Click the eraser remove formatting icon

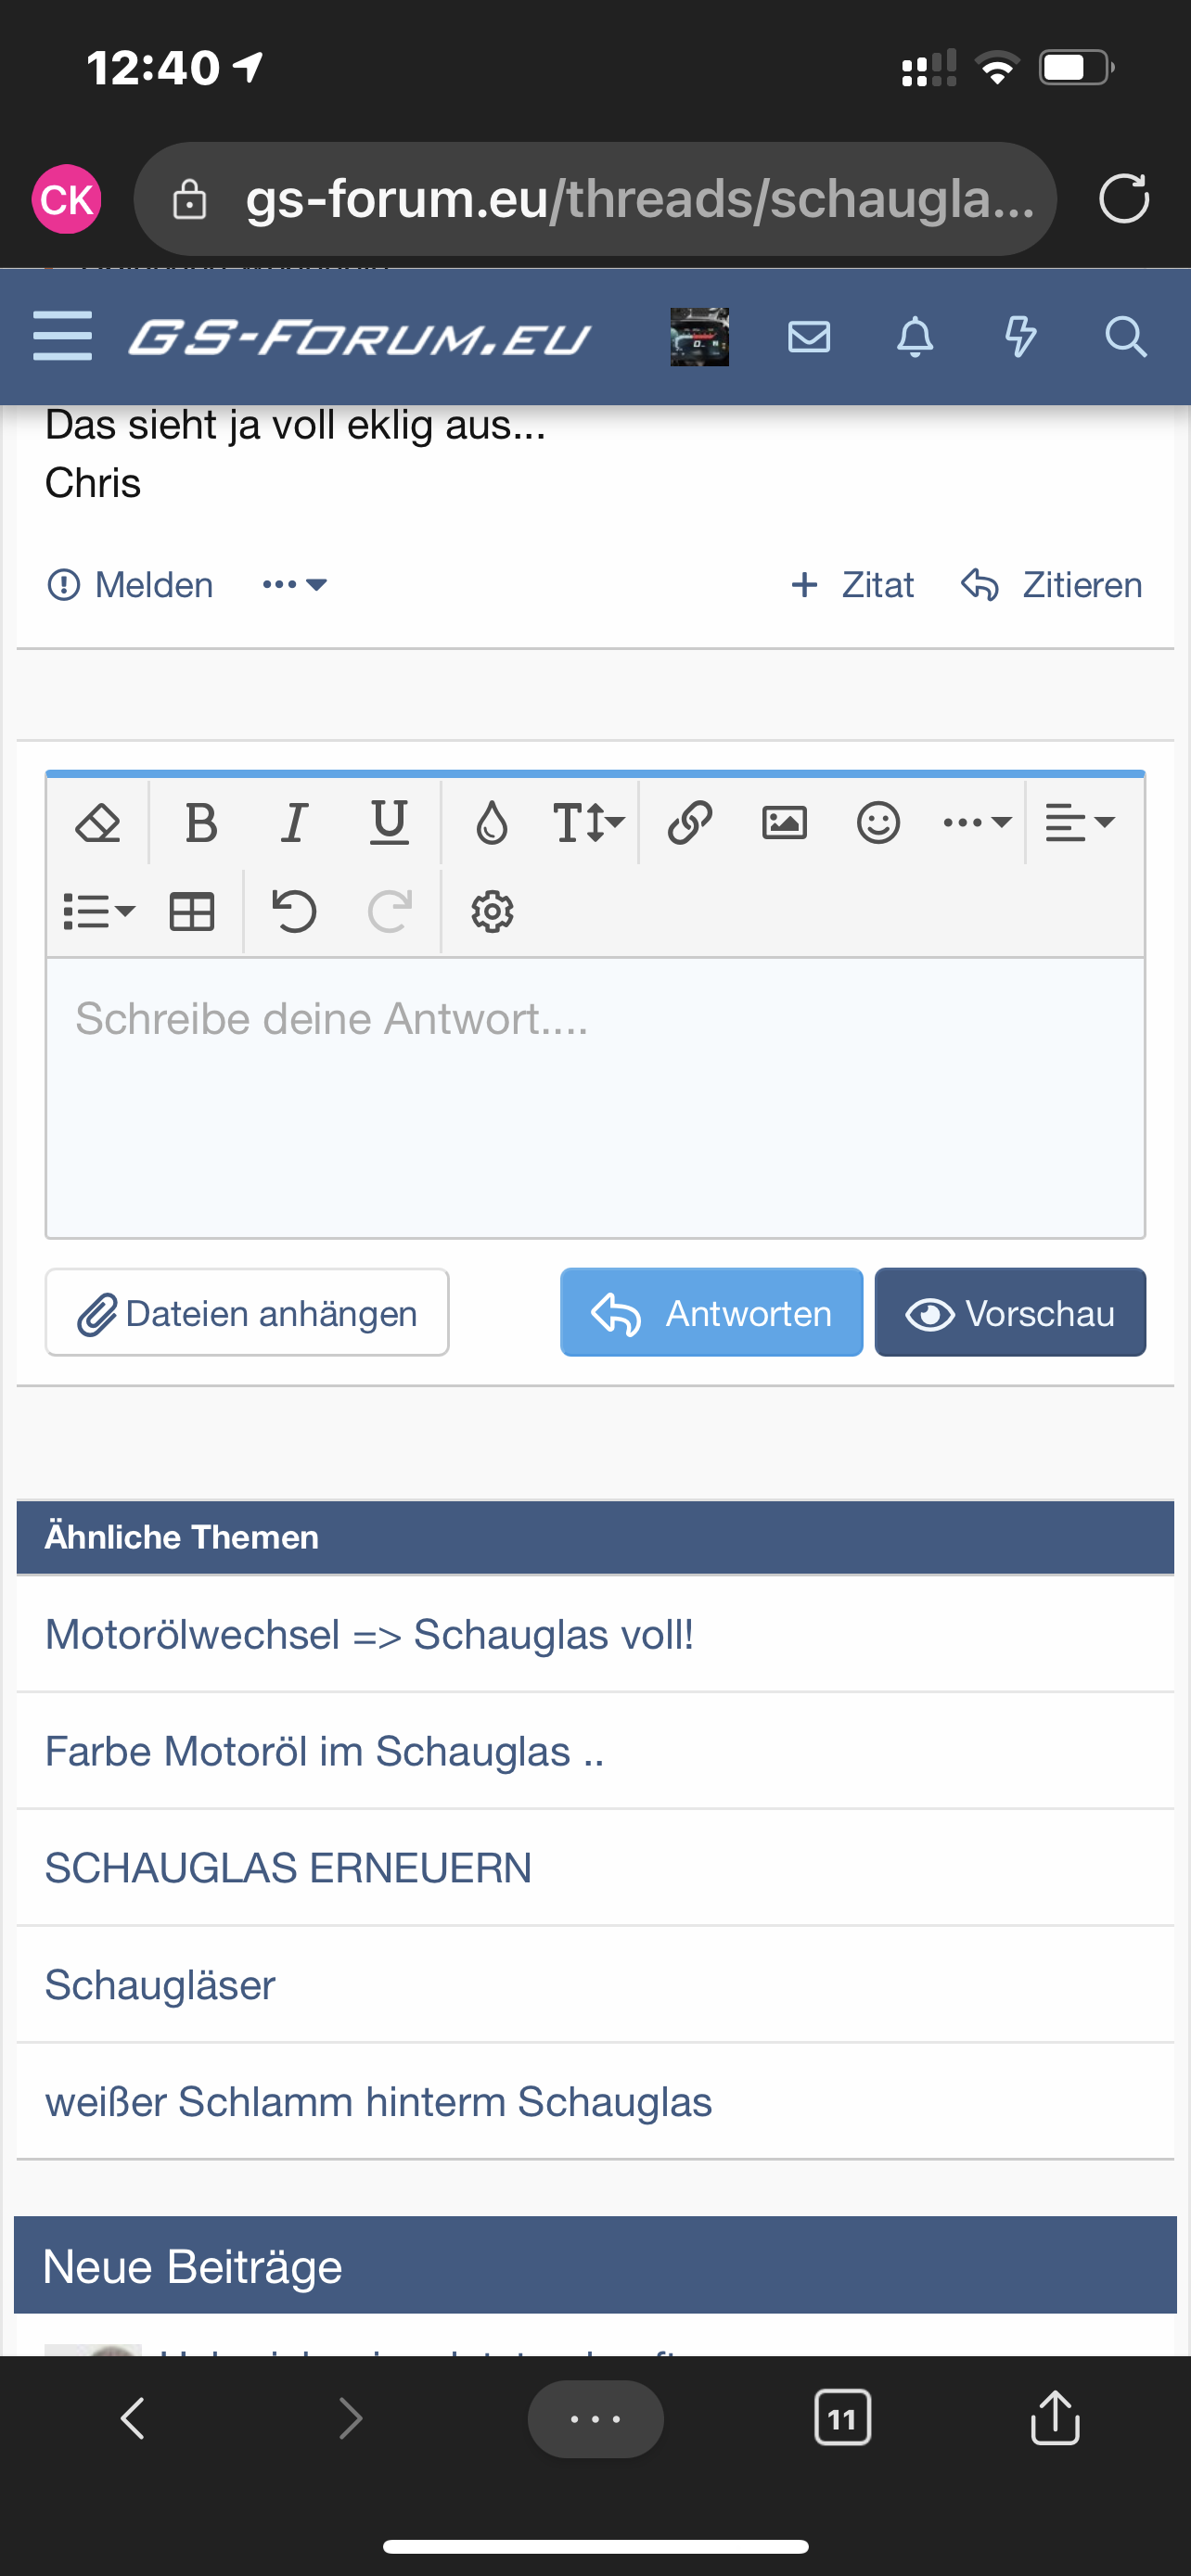pos(98,823)
